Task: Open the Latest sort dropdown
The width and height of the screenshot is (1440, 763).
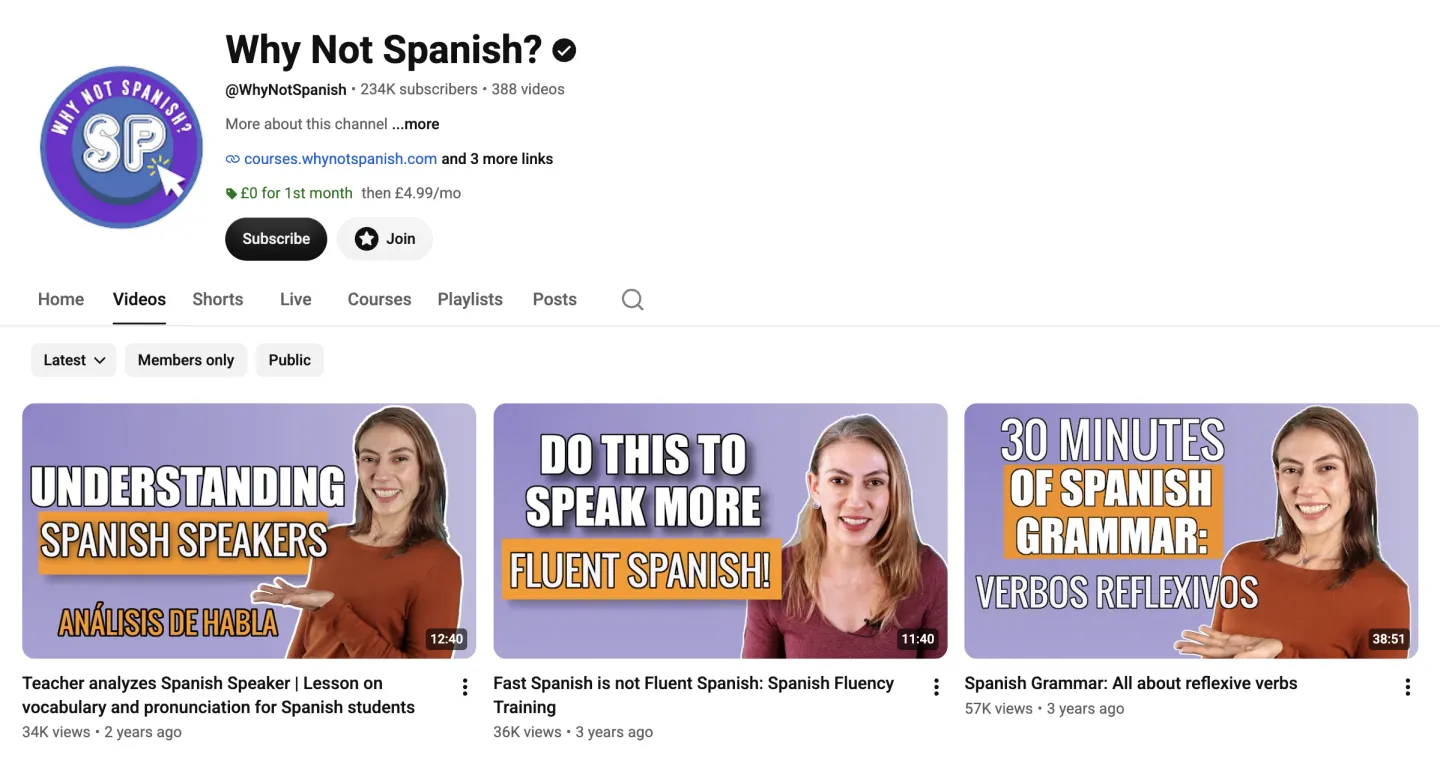Action: [x=74, y=360]
